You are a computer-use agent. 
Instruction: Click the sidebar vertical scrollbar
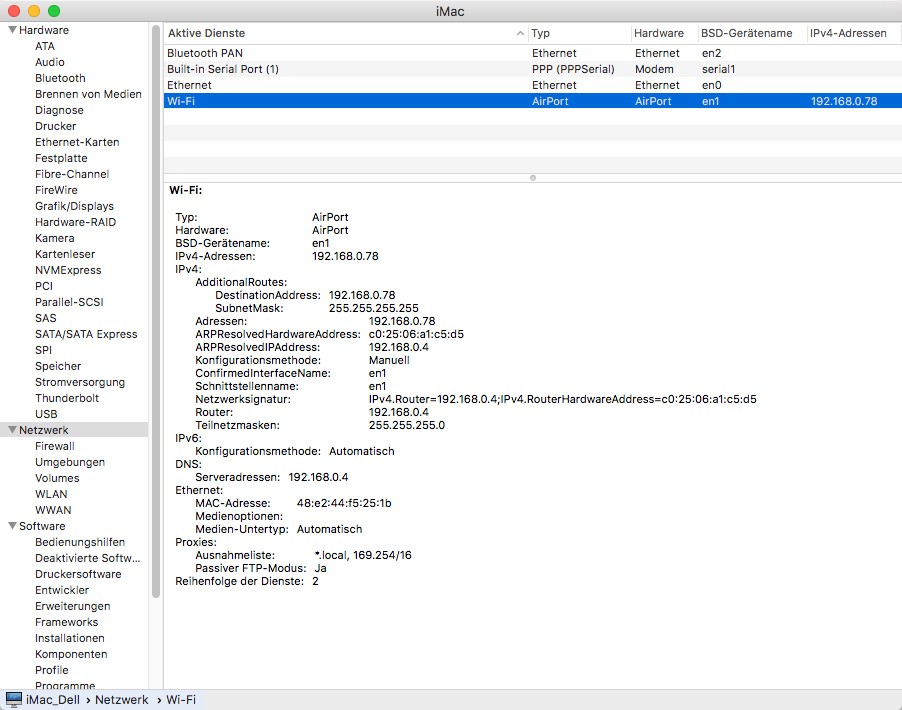(156, 300)
